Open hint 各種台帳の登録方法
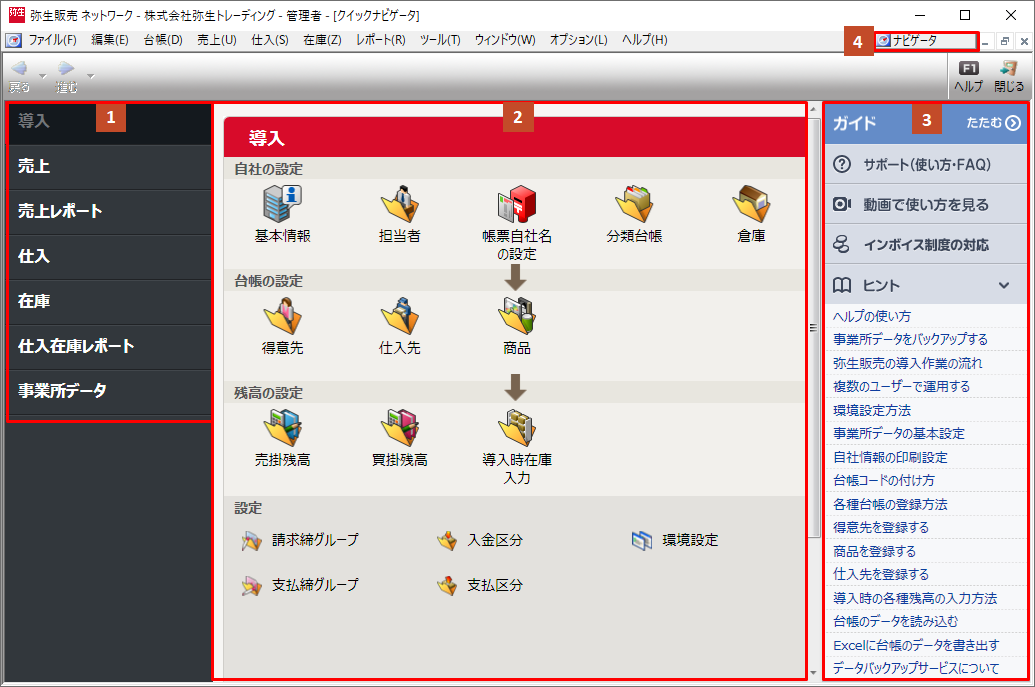 point(890,504)
